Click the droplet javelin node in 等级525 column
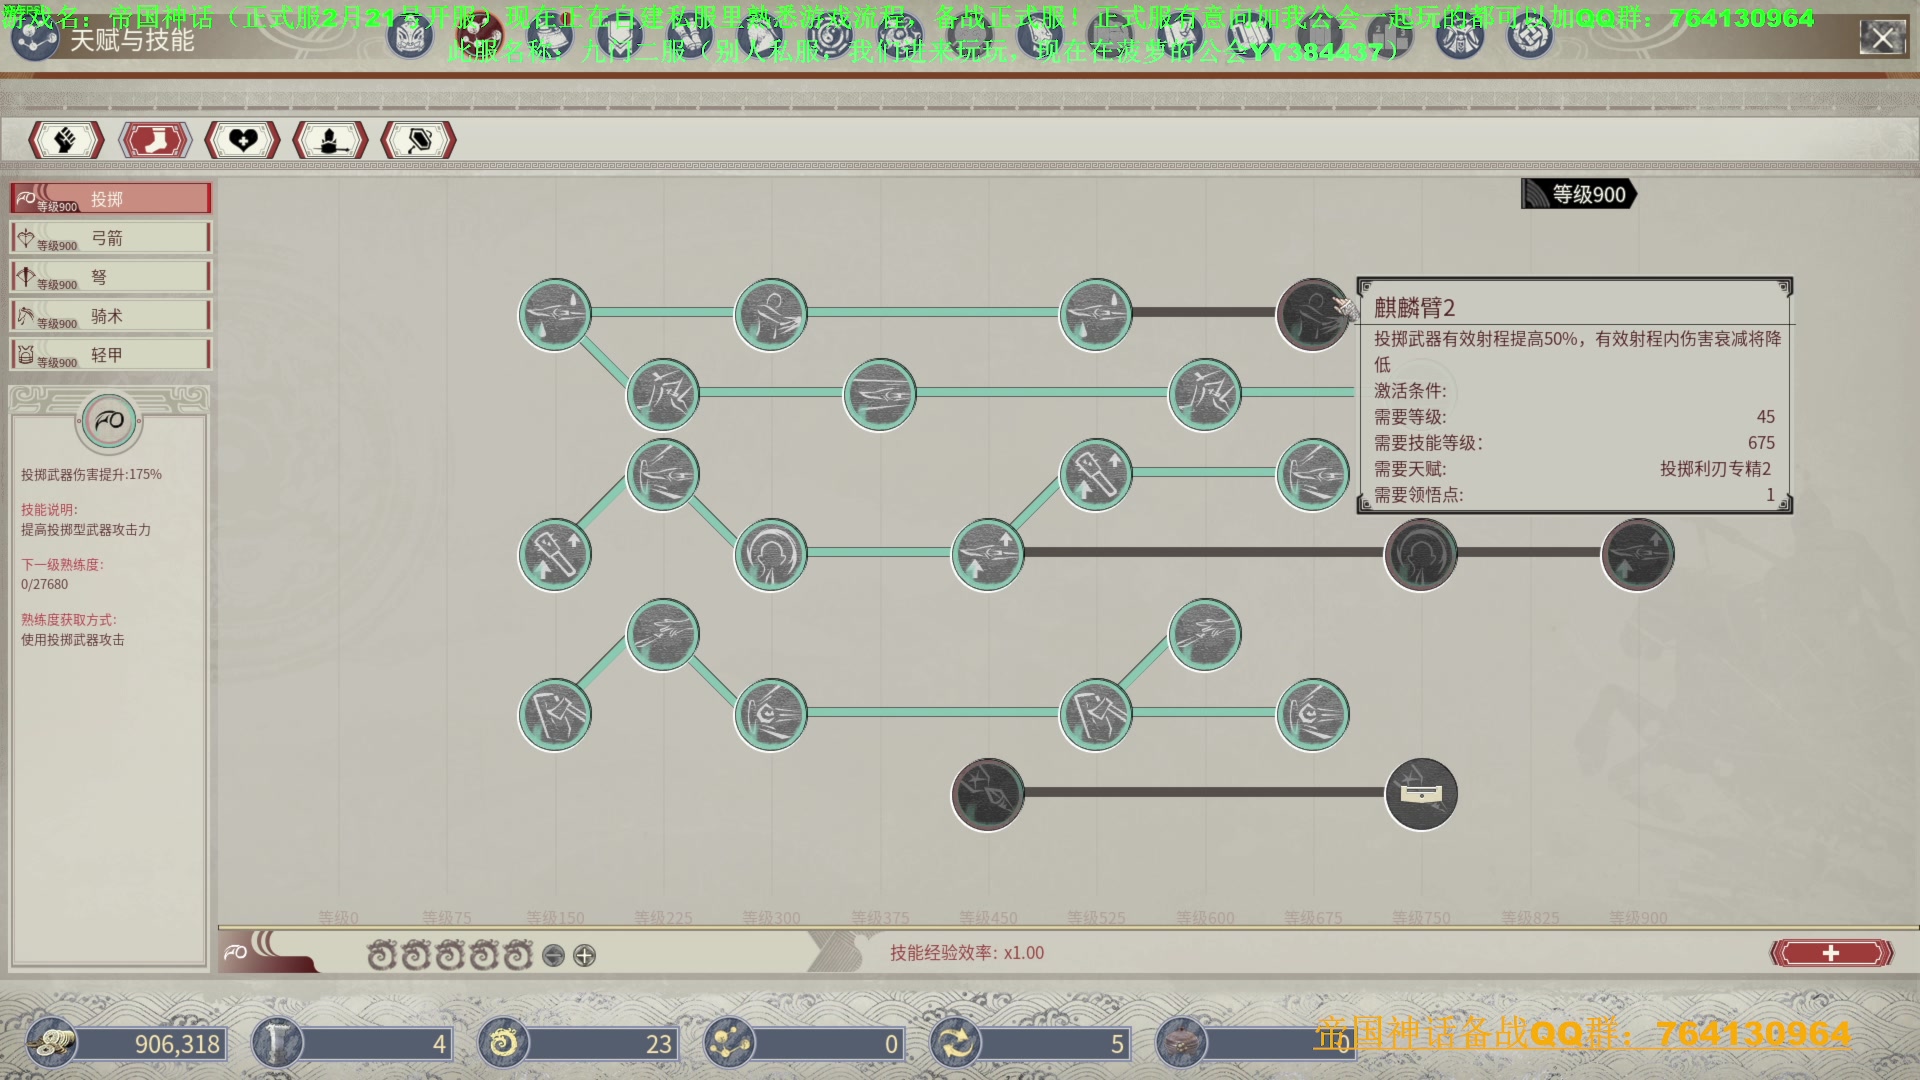The height and width of the screenshot is (1080, 1920). coord(1095,315)
